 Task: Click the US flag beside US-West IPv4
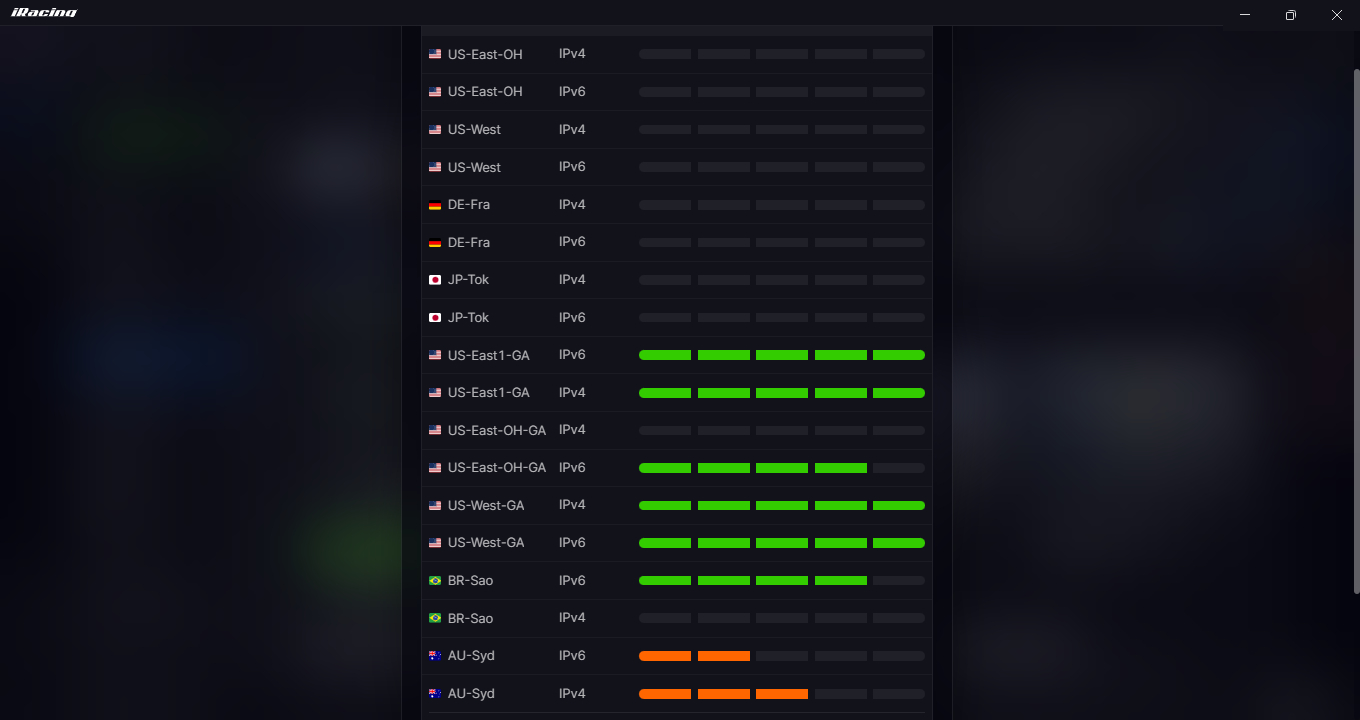click(435, 130)
